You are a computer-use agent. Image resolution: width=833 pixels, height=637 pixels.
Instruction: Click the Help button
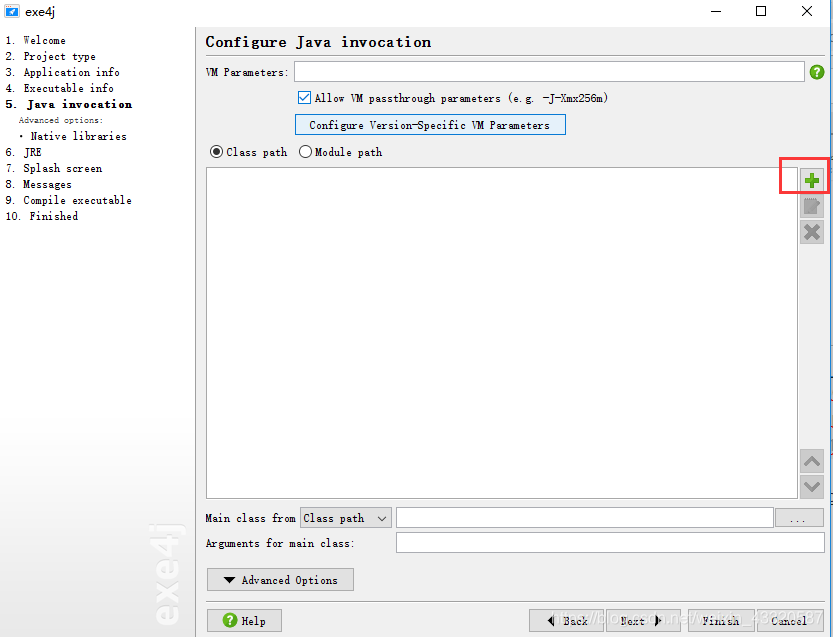(244, 621)
